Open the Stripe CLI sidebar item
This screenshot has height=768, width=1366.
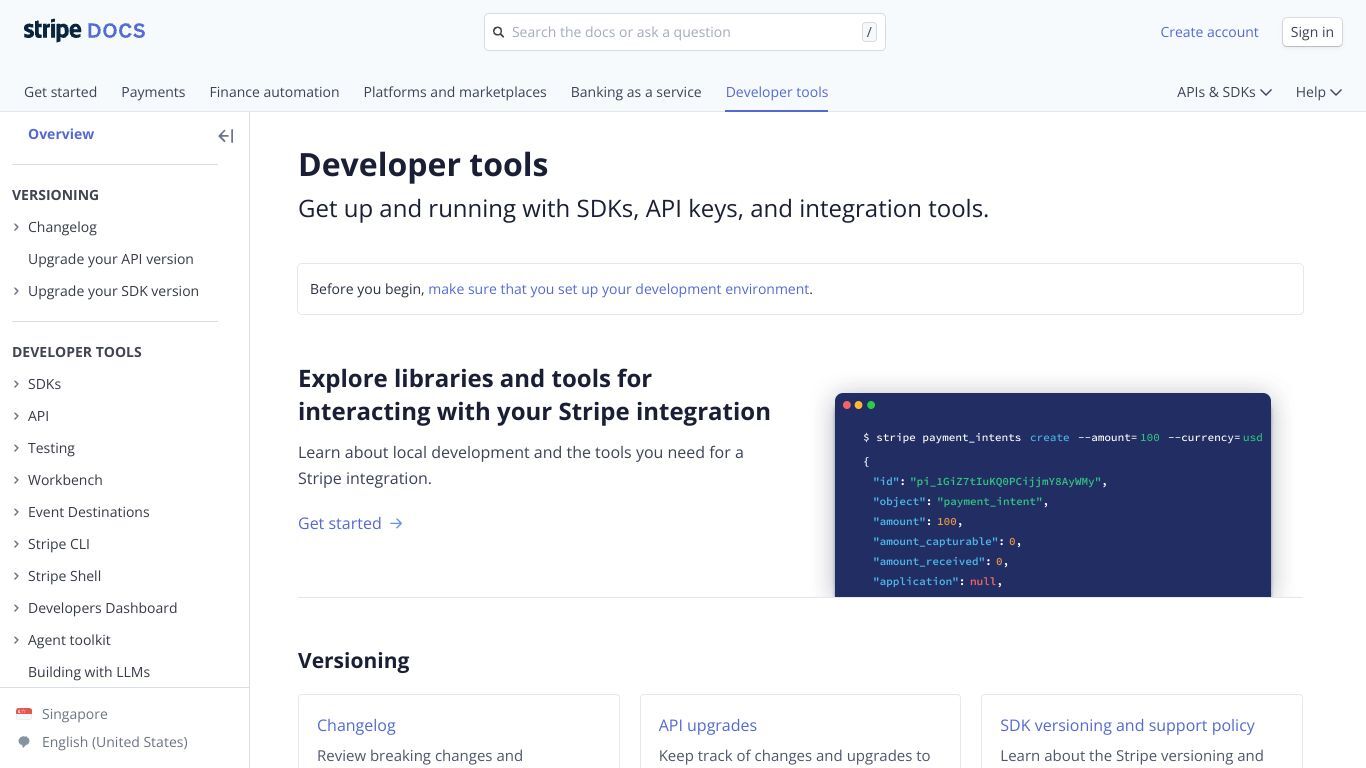pyautogui.click(x=59, y=544)
